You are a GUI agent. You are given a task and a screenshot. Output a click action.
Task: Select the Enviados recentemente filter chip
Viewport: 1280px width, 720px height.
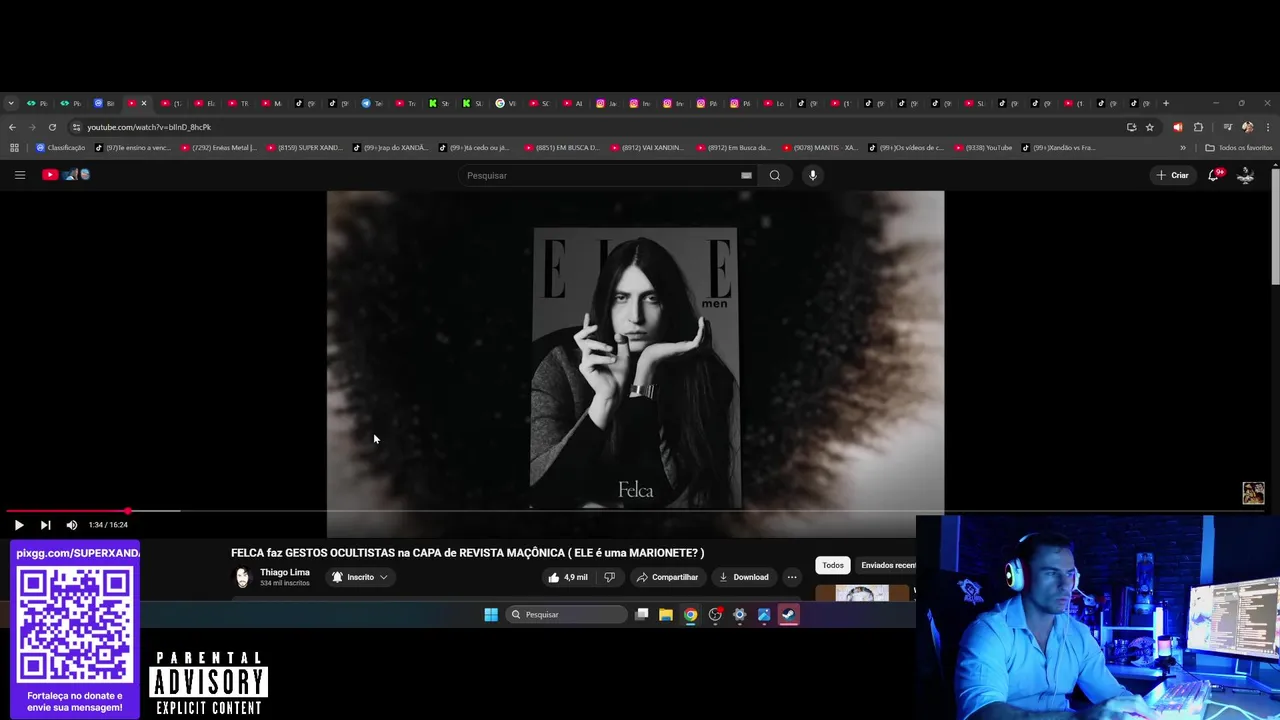point(885,565)
